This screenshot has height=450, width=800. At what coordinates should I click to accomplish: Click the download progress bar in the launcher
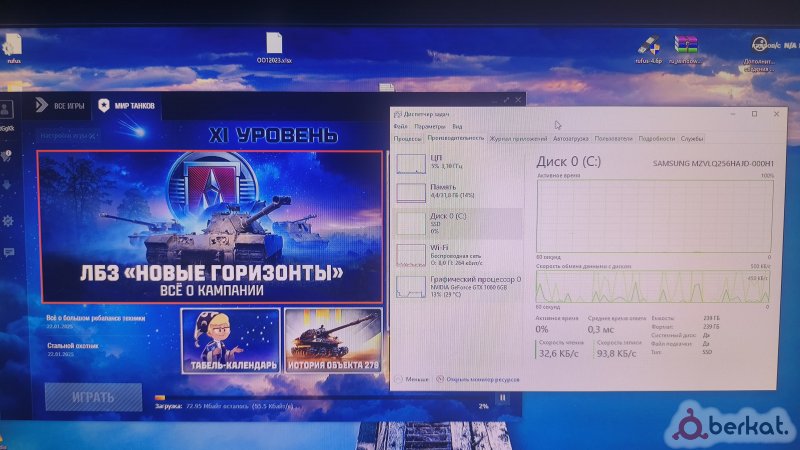(322, 397)
